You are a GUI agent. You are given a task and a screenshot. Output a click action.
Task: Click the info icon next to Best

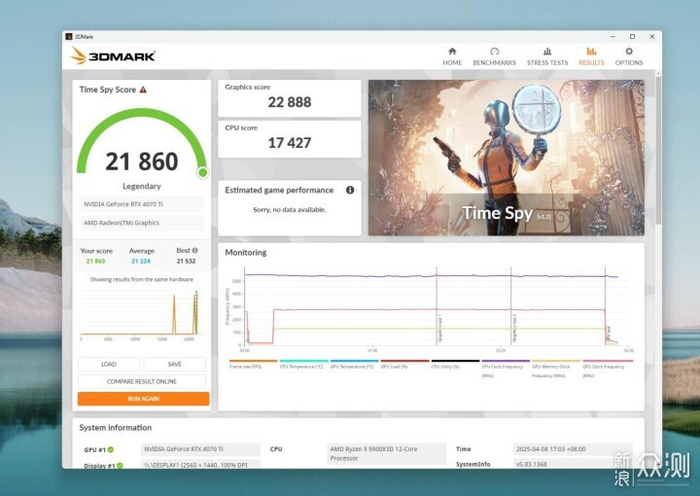click(195, 250)
